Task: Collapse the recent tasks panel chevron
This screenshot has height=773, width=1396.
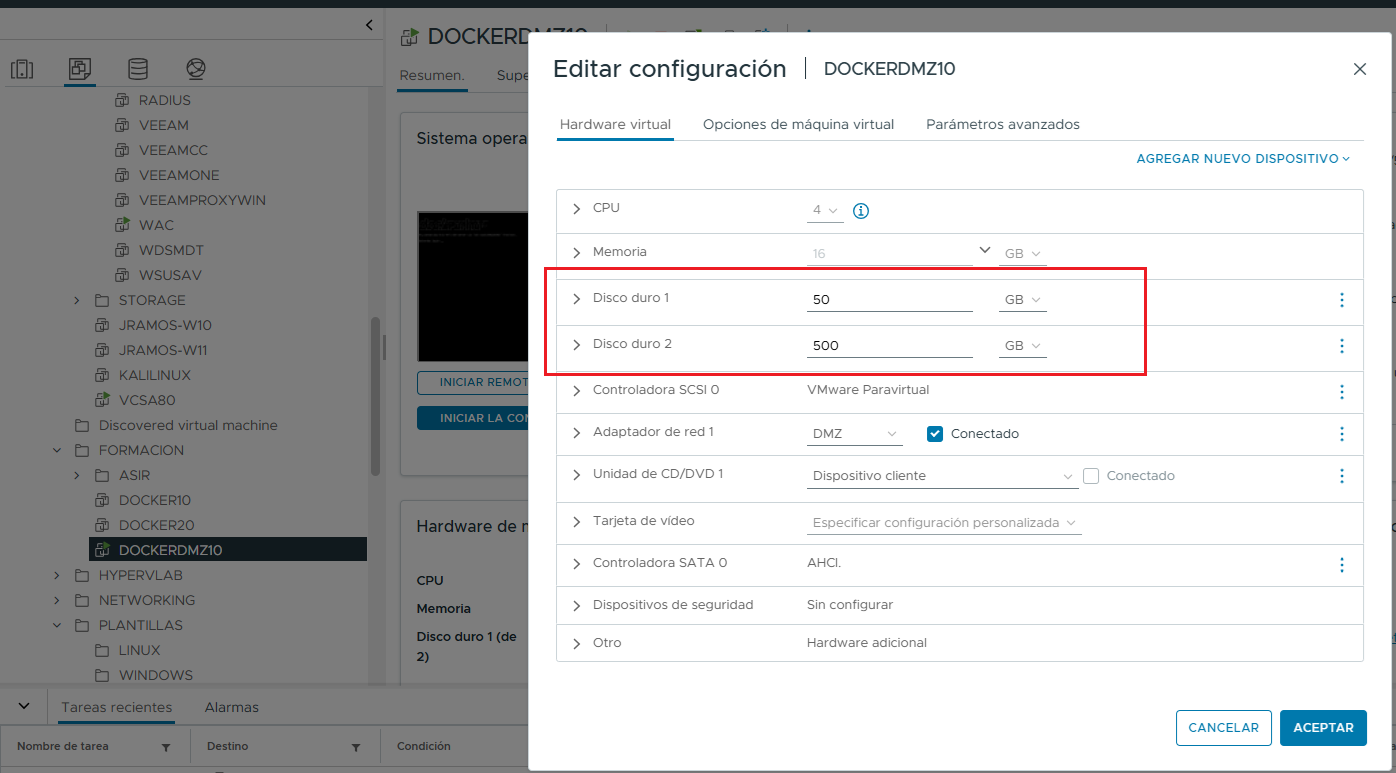Action: point(24,706)
